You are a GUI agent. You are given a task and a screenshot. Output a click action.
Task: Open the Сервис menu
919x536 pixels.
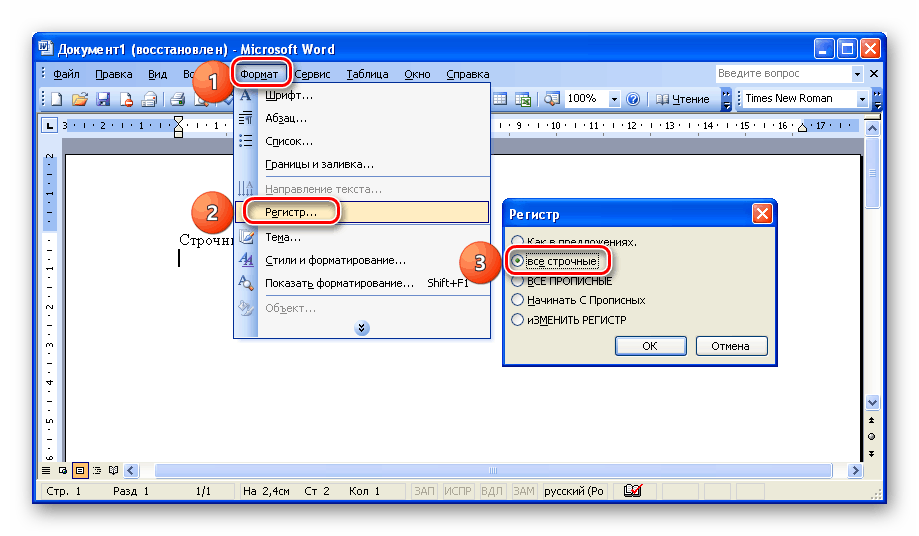tap(312, 74)
